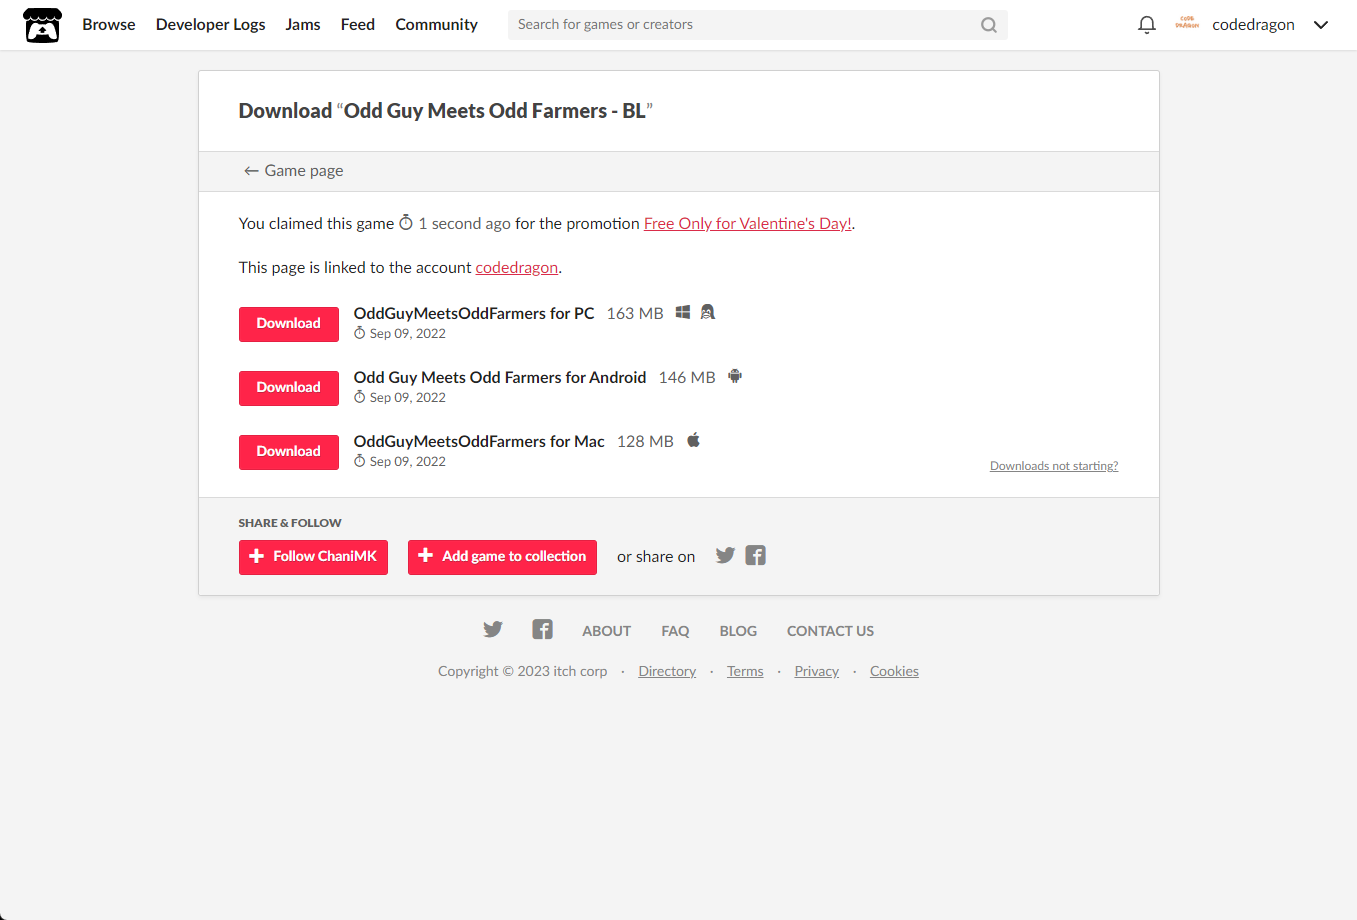Open the Directory footer link
This screenshot has height=920, width=1357.
coord(667,671)
